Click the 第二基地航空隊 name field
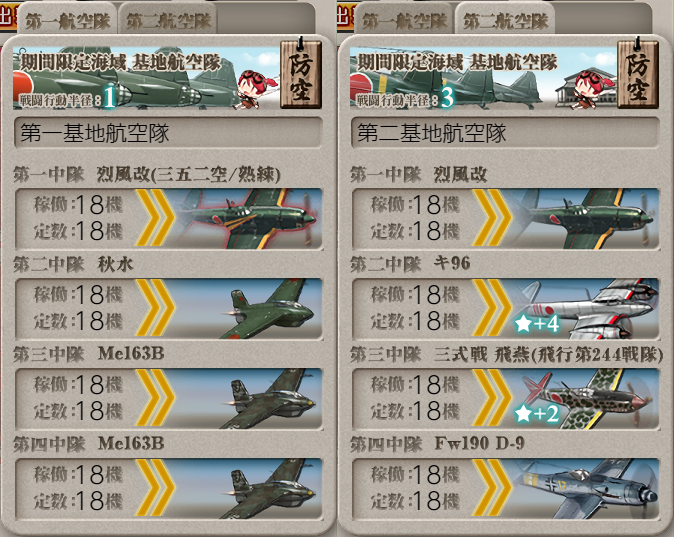The image size is (674, 537). pos(506,133)
